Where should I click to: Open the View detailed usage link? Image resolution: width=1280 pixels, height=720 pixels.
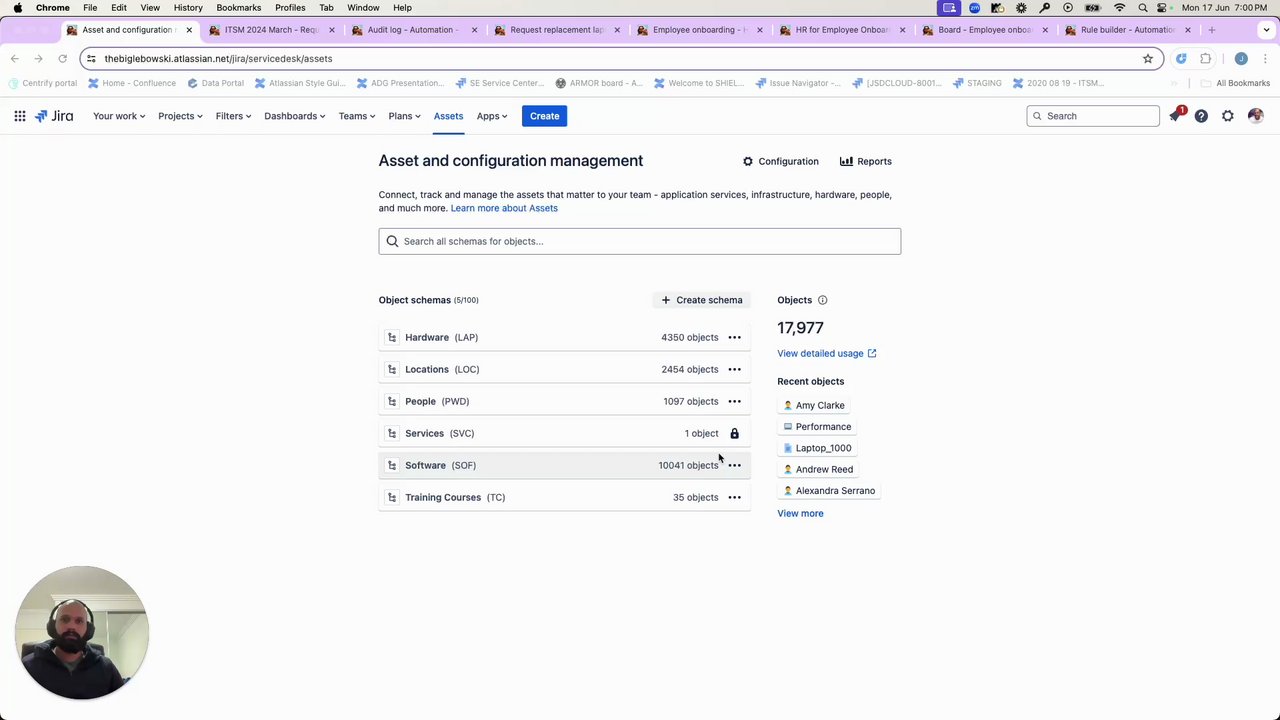coord(827,353)
